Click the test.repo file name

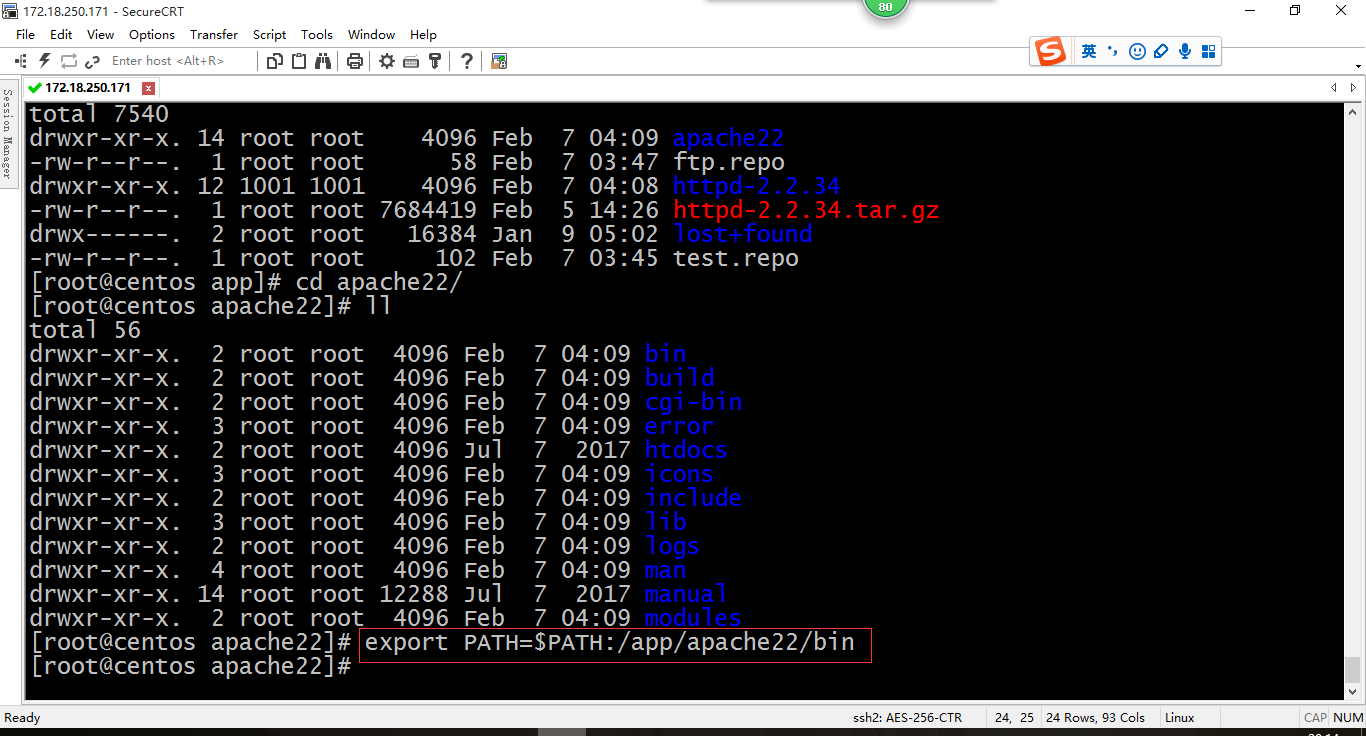tap(735, 258)
